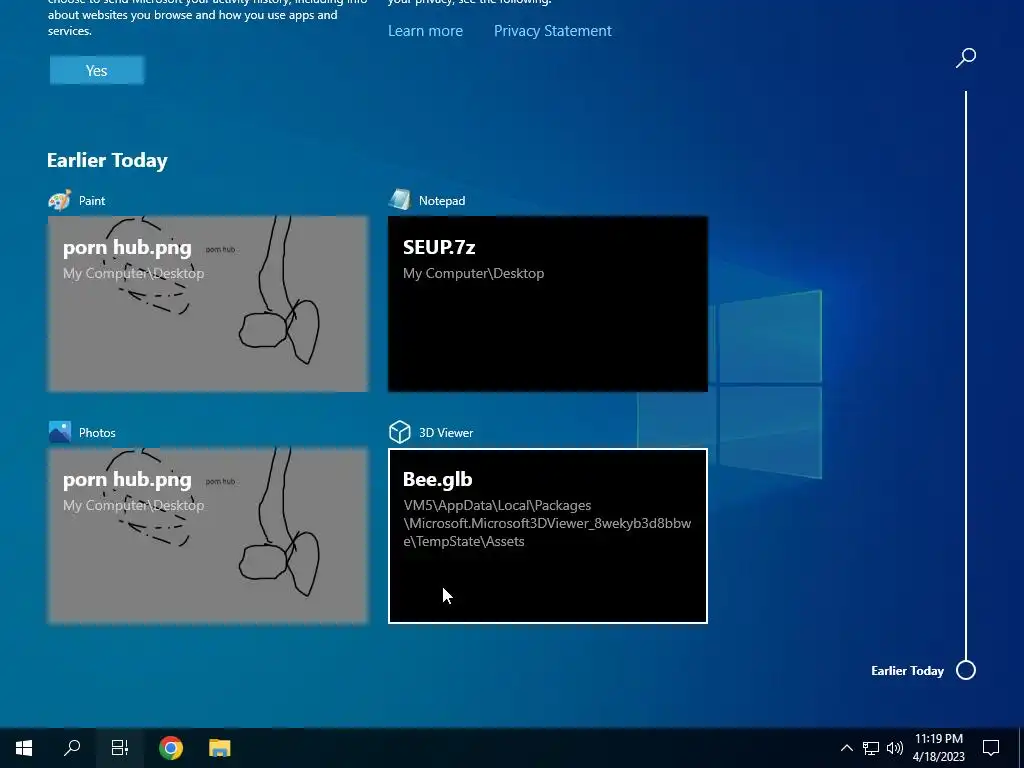Screen dimensions: 1024x768
Task: Click the Earlier Today section heading
Action: point(107,160)
